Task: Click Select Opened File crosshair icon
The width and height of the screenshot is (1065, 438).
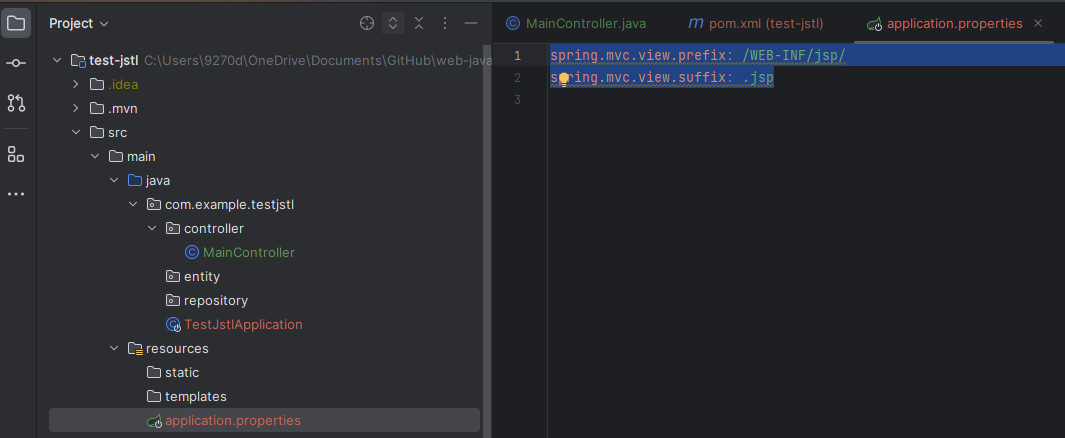Action: (x=367, y=23)
